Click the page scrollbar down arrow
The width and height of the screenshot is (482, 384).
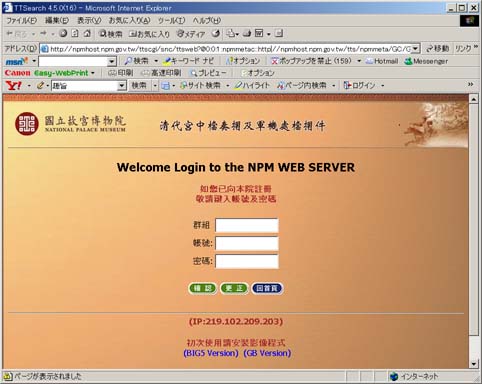tap(474, 364)
